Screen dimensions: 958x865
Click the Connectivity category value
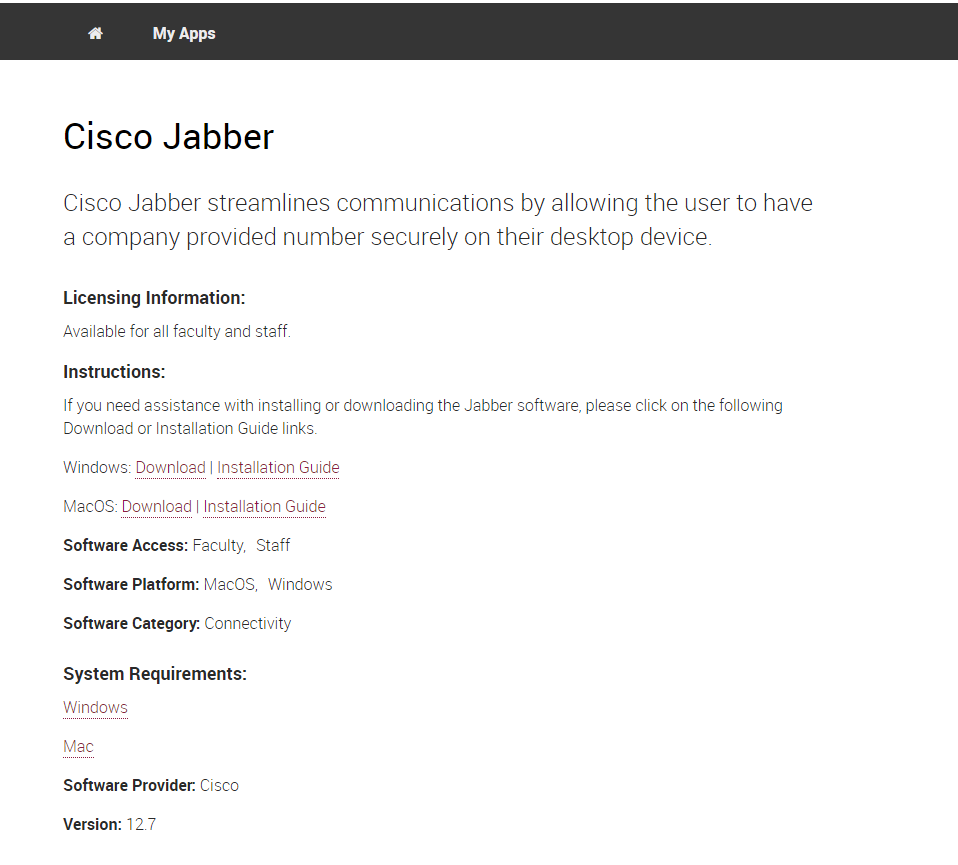(248, 623)
